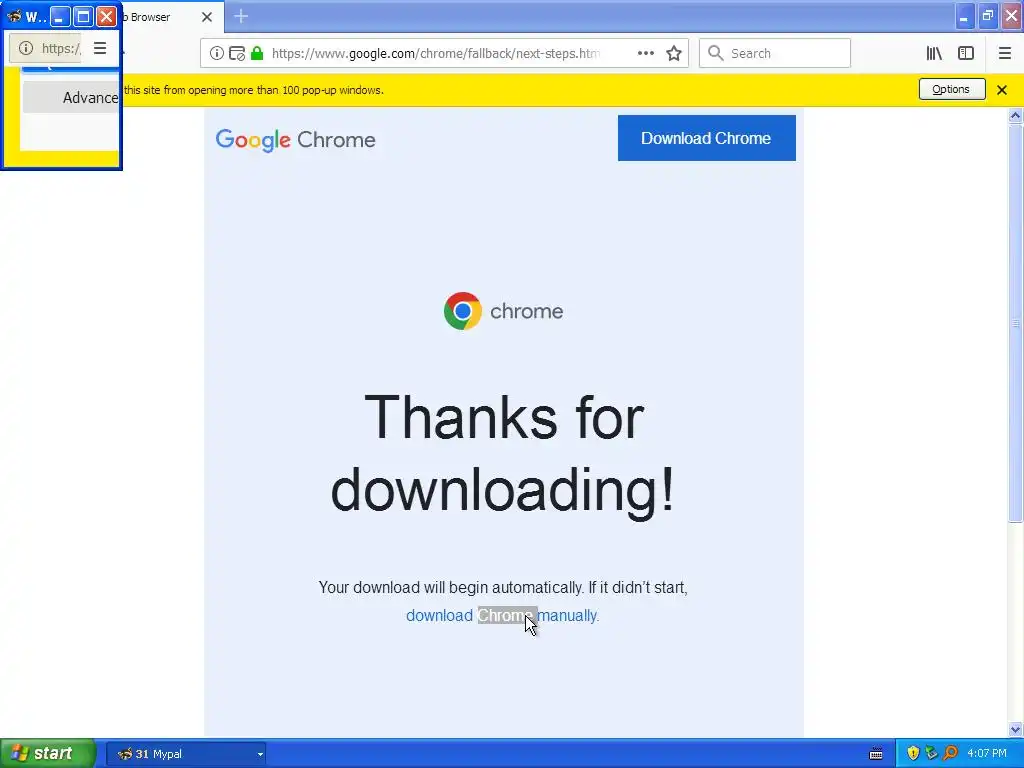
Task: Open Options on pop-up blocked bar
Action: coord(952,89)
